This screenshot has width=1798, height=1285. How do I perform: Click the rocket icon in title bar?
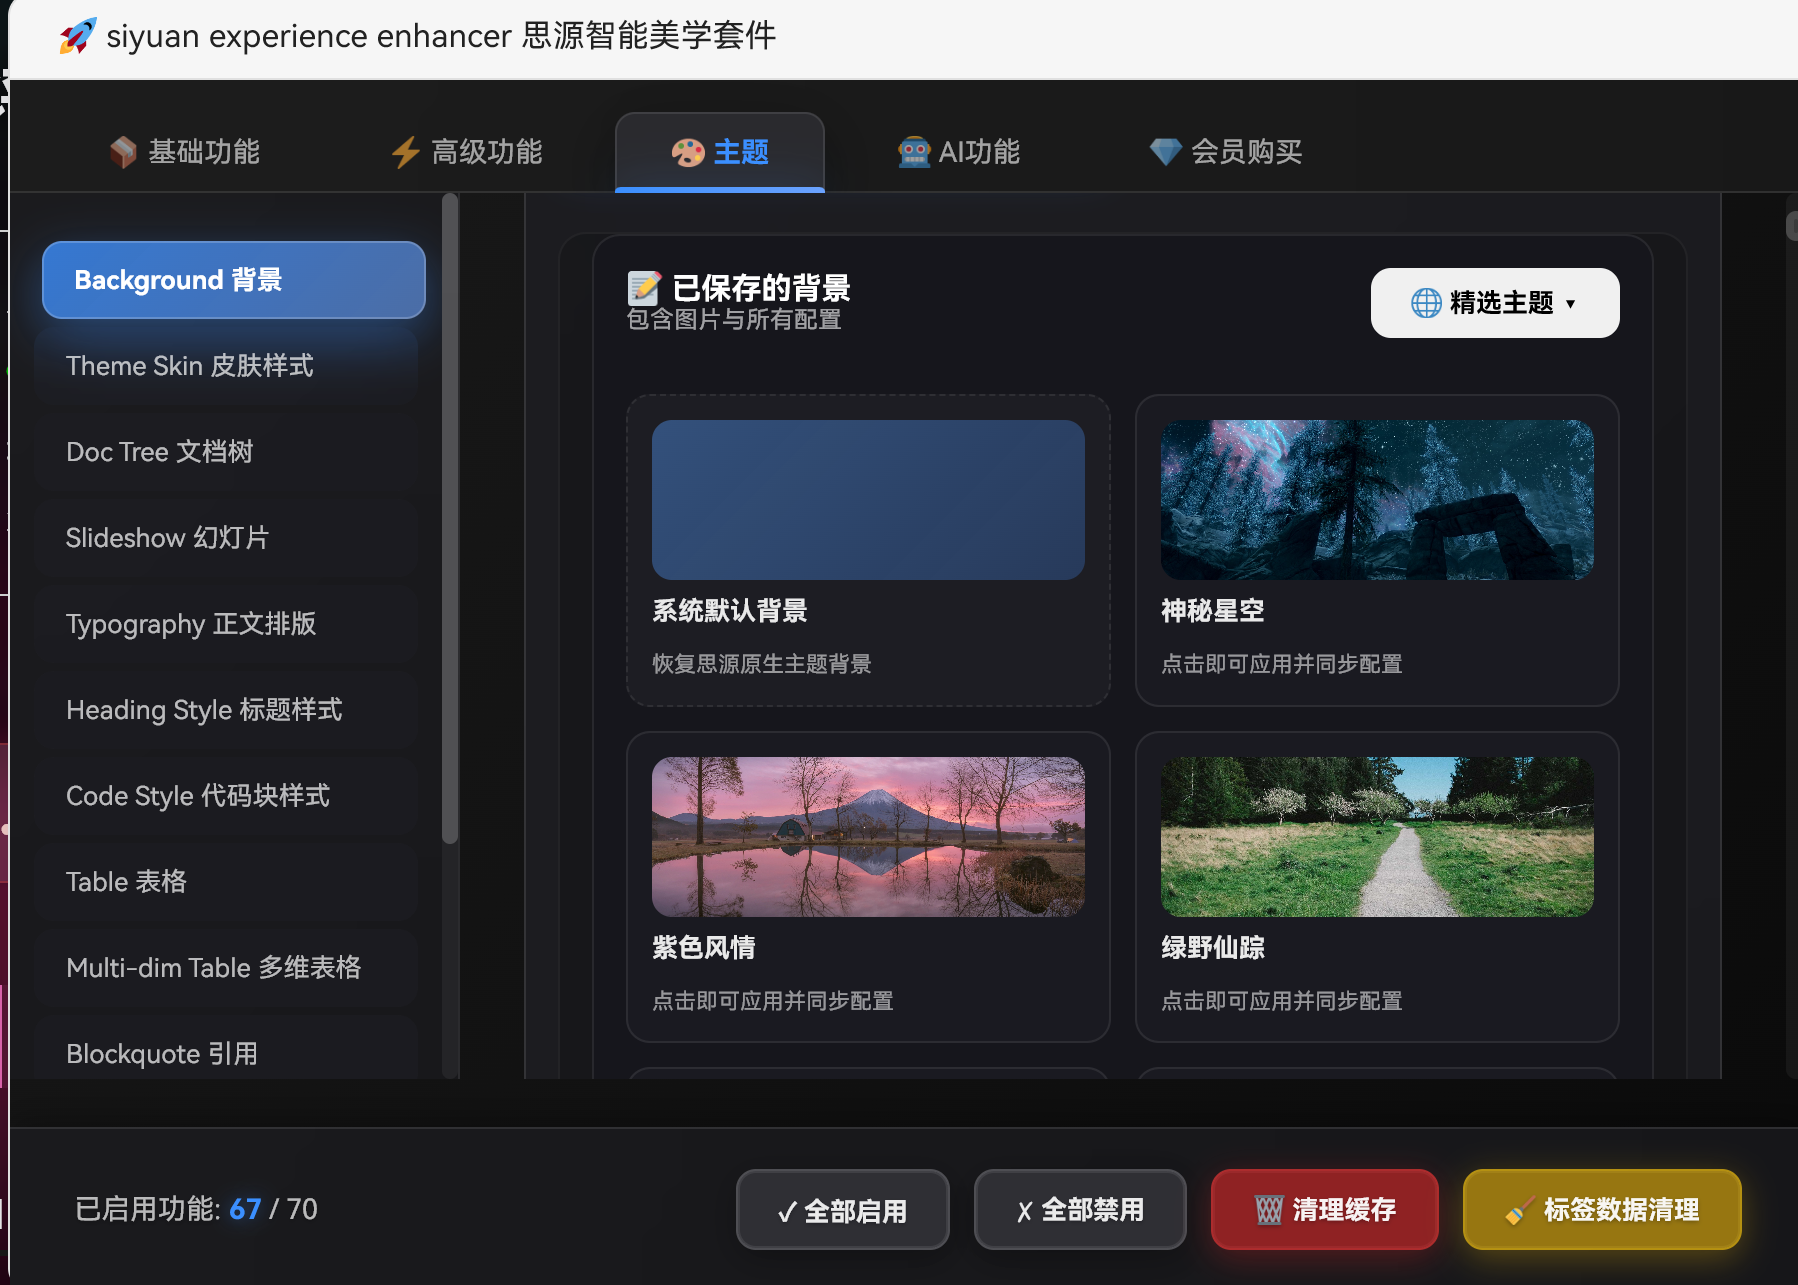(78, 36)
